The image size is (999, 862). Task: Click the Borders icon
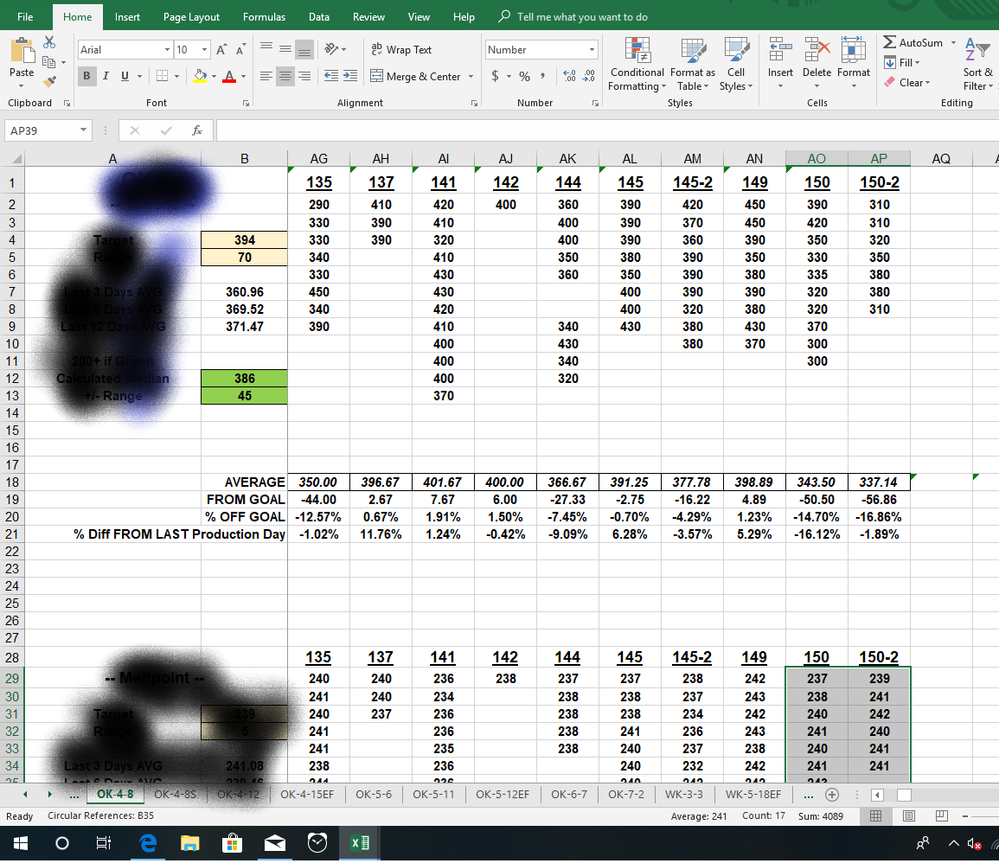click(x=162, y=76)
